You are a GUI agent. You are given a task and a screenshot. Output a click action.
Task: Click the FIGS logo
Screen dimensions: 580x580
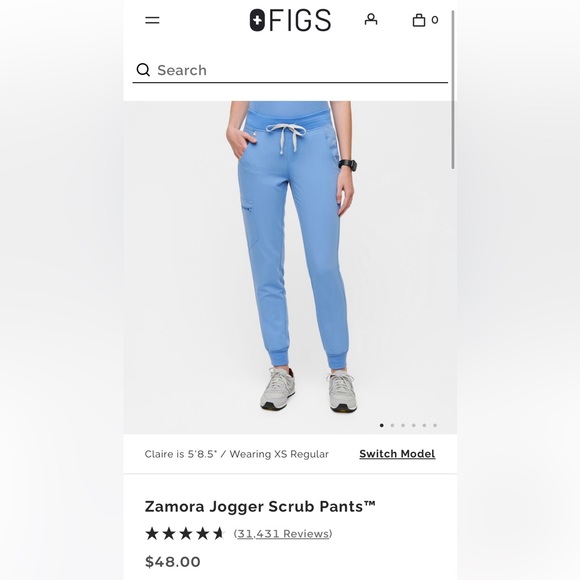coord(290,20)
